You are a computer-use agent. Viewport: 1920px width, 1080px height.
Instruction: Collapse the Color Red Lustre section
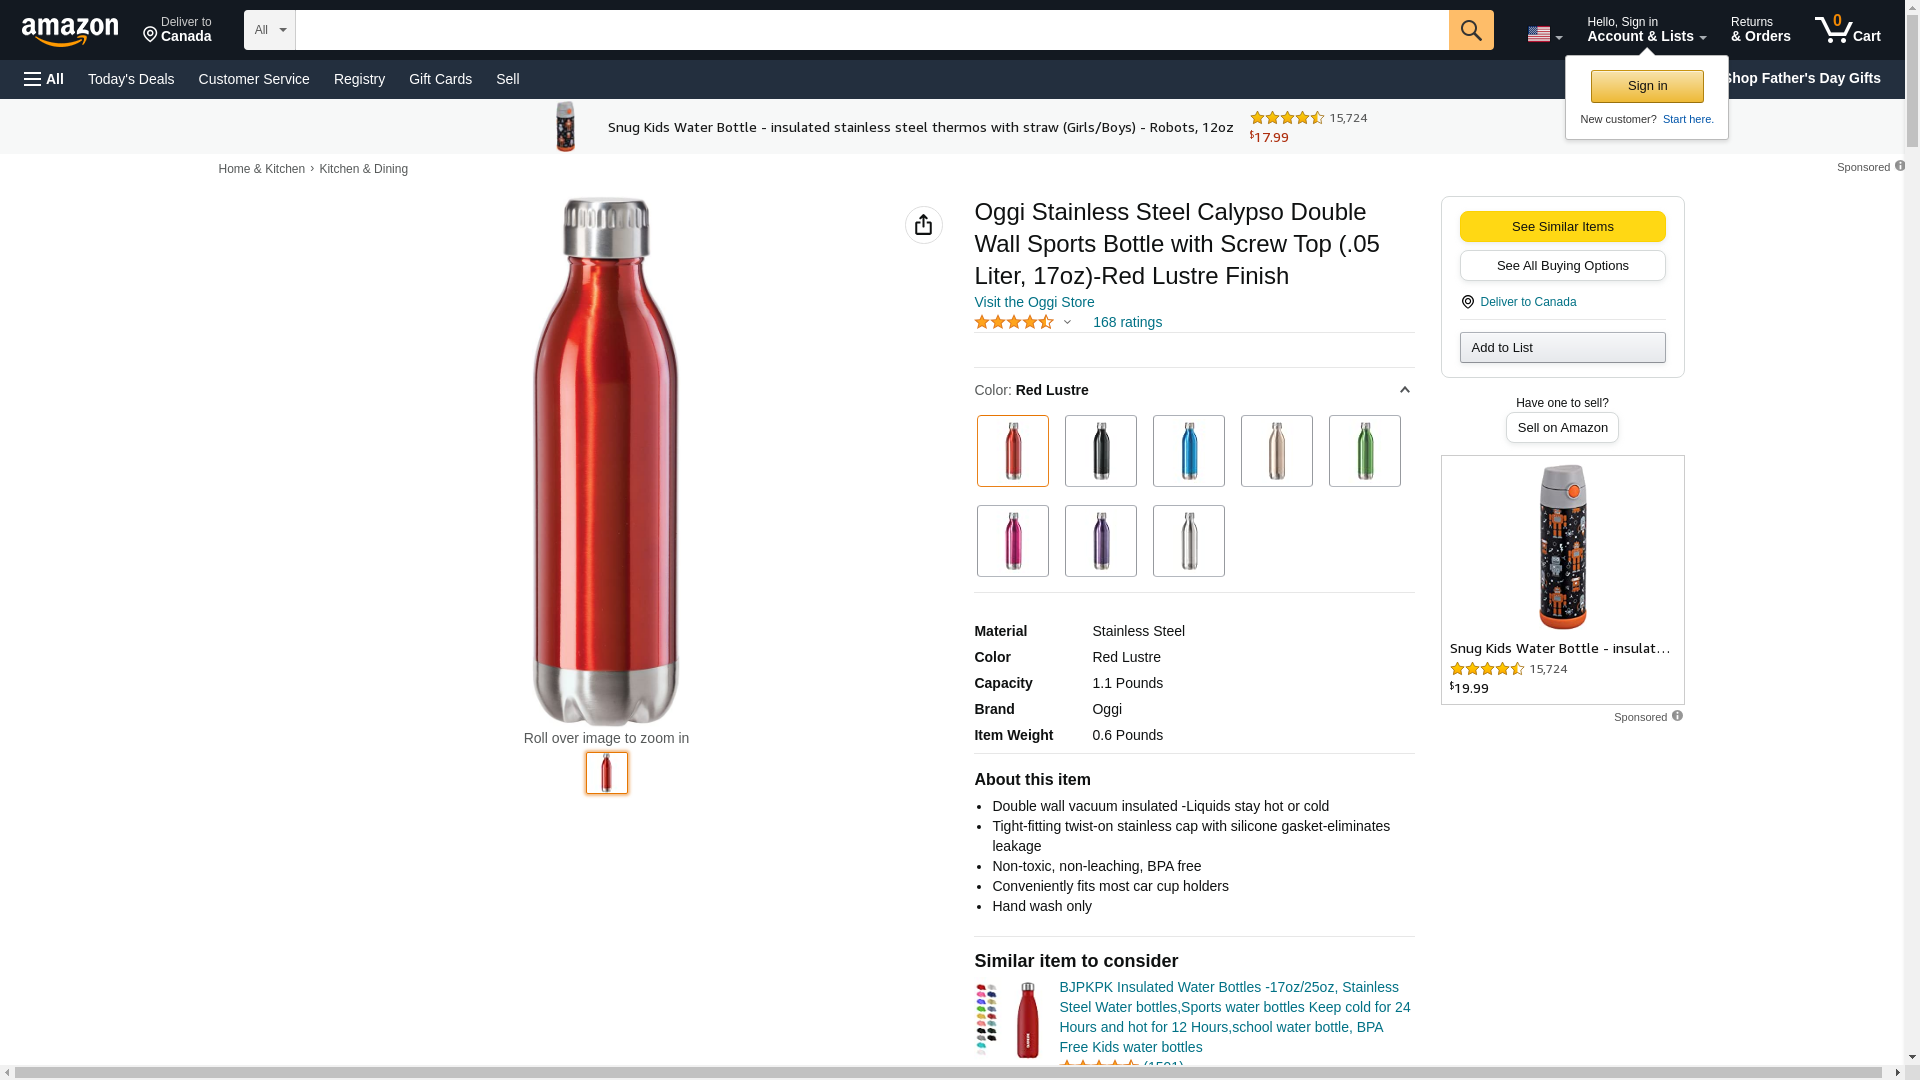click(1404, 390)
